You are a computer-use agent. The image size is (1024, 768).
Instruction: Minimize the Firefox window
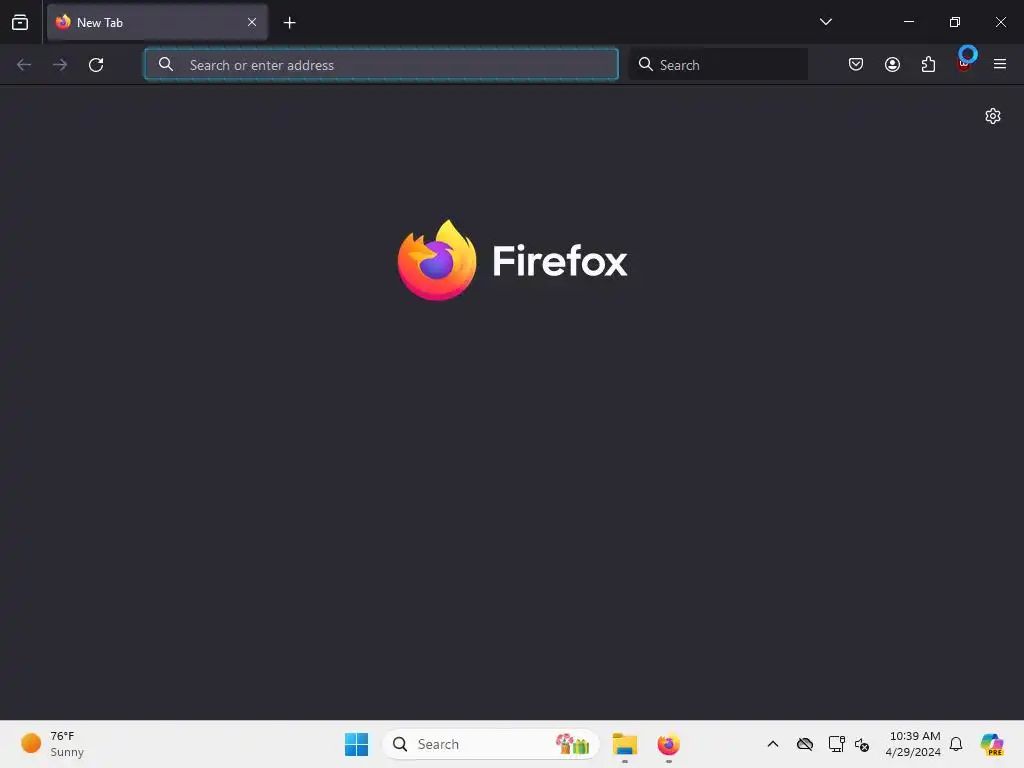pos(908,22)
